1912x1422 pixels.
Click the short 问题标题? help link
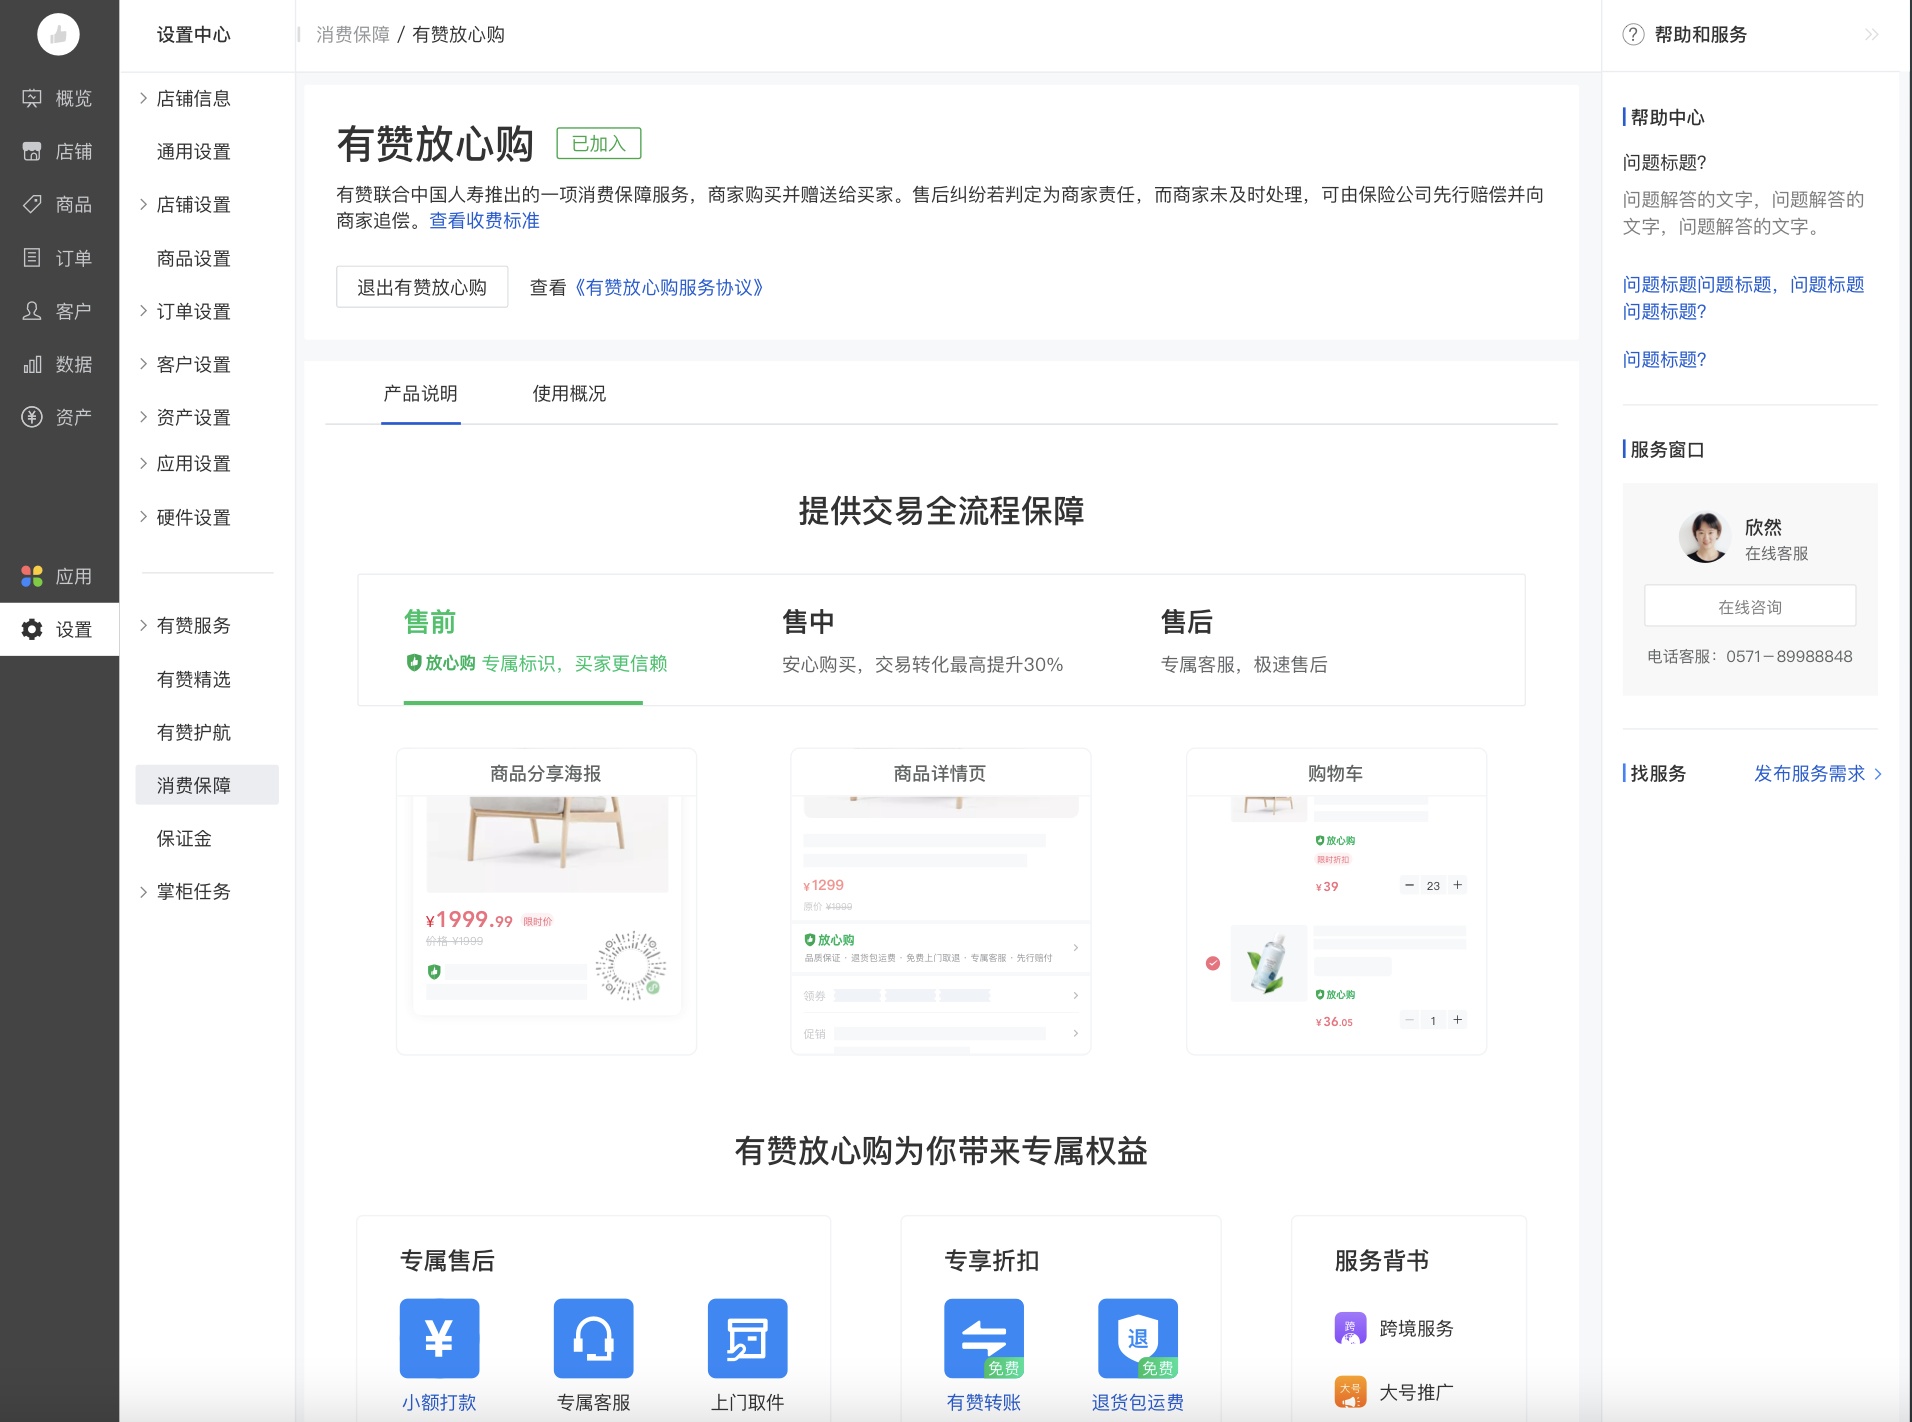tap(1665, 359)
